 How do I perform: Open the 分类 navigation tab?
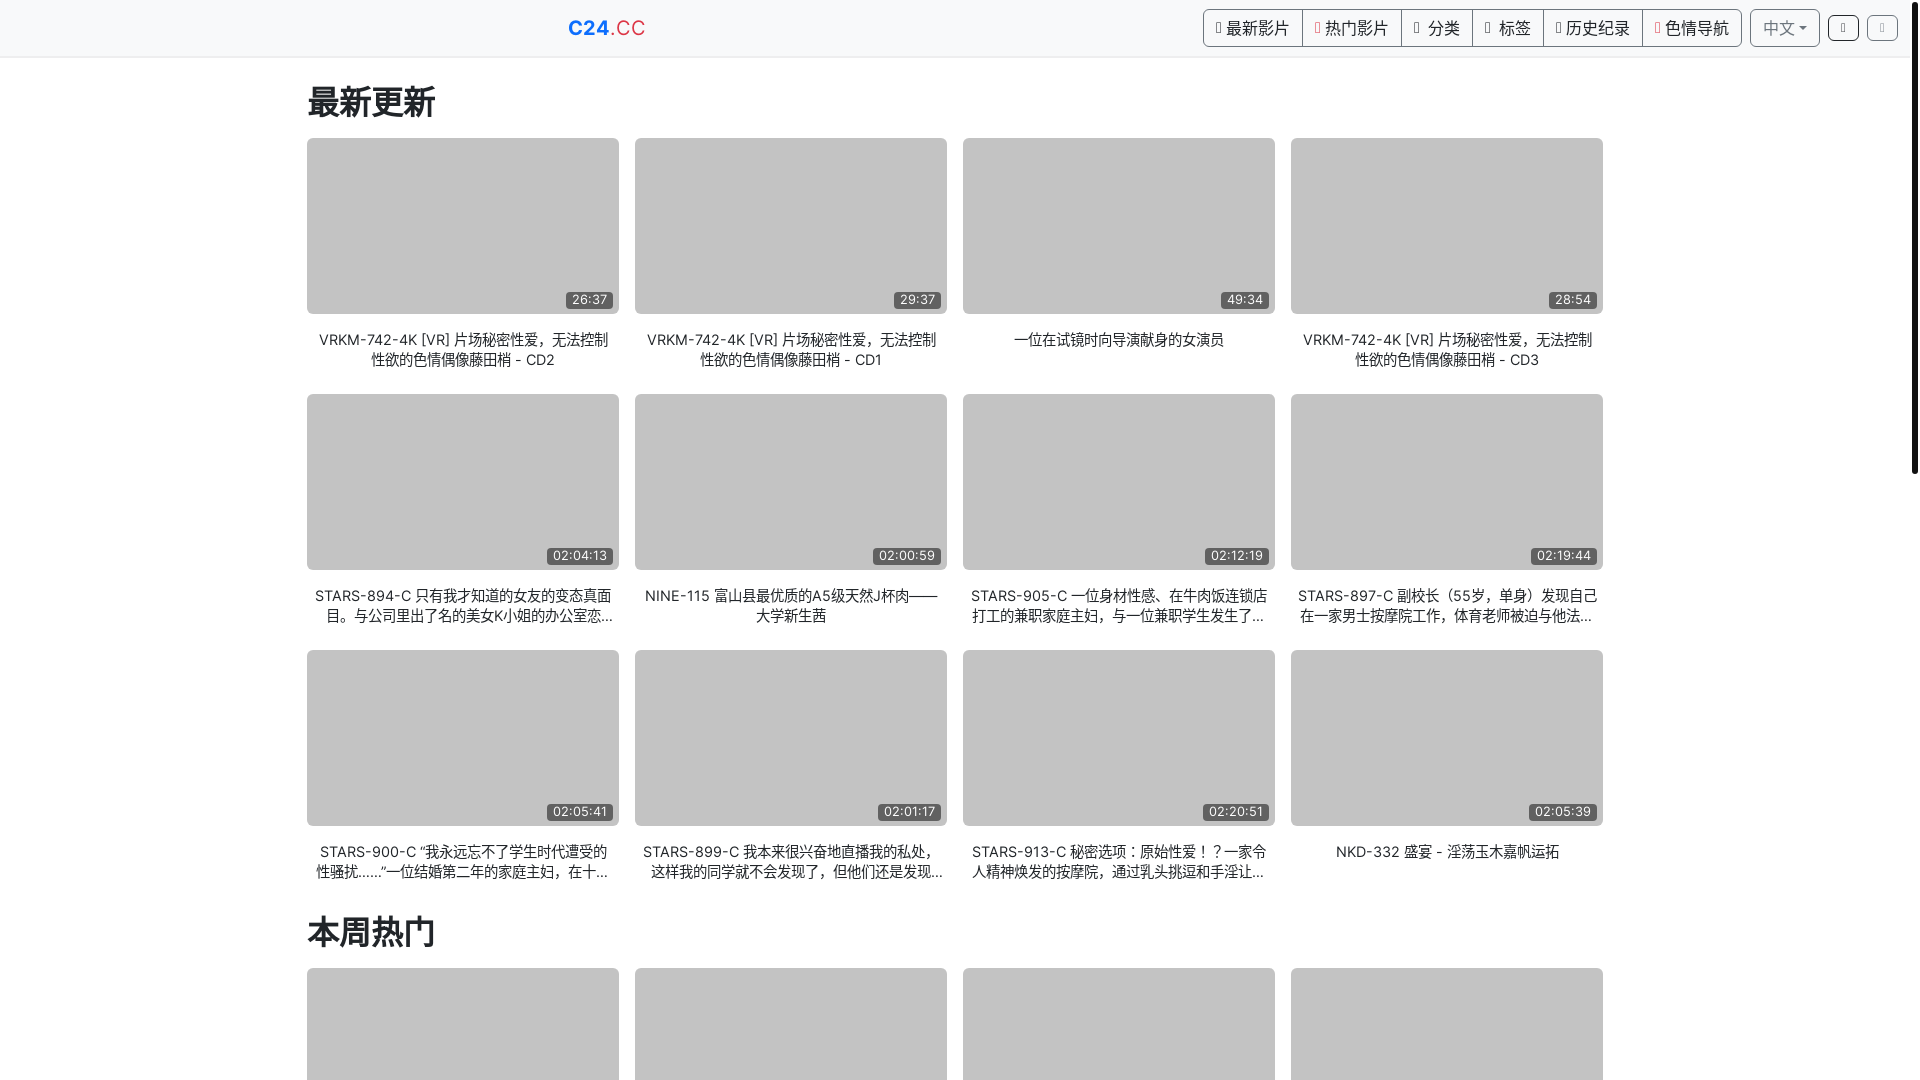(1436, 28)
